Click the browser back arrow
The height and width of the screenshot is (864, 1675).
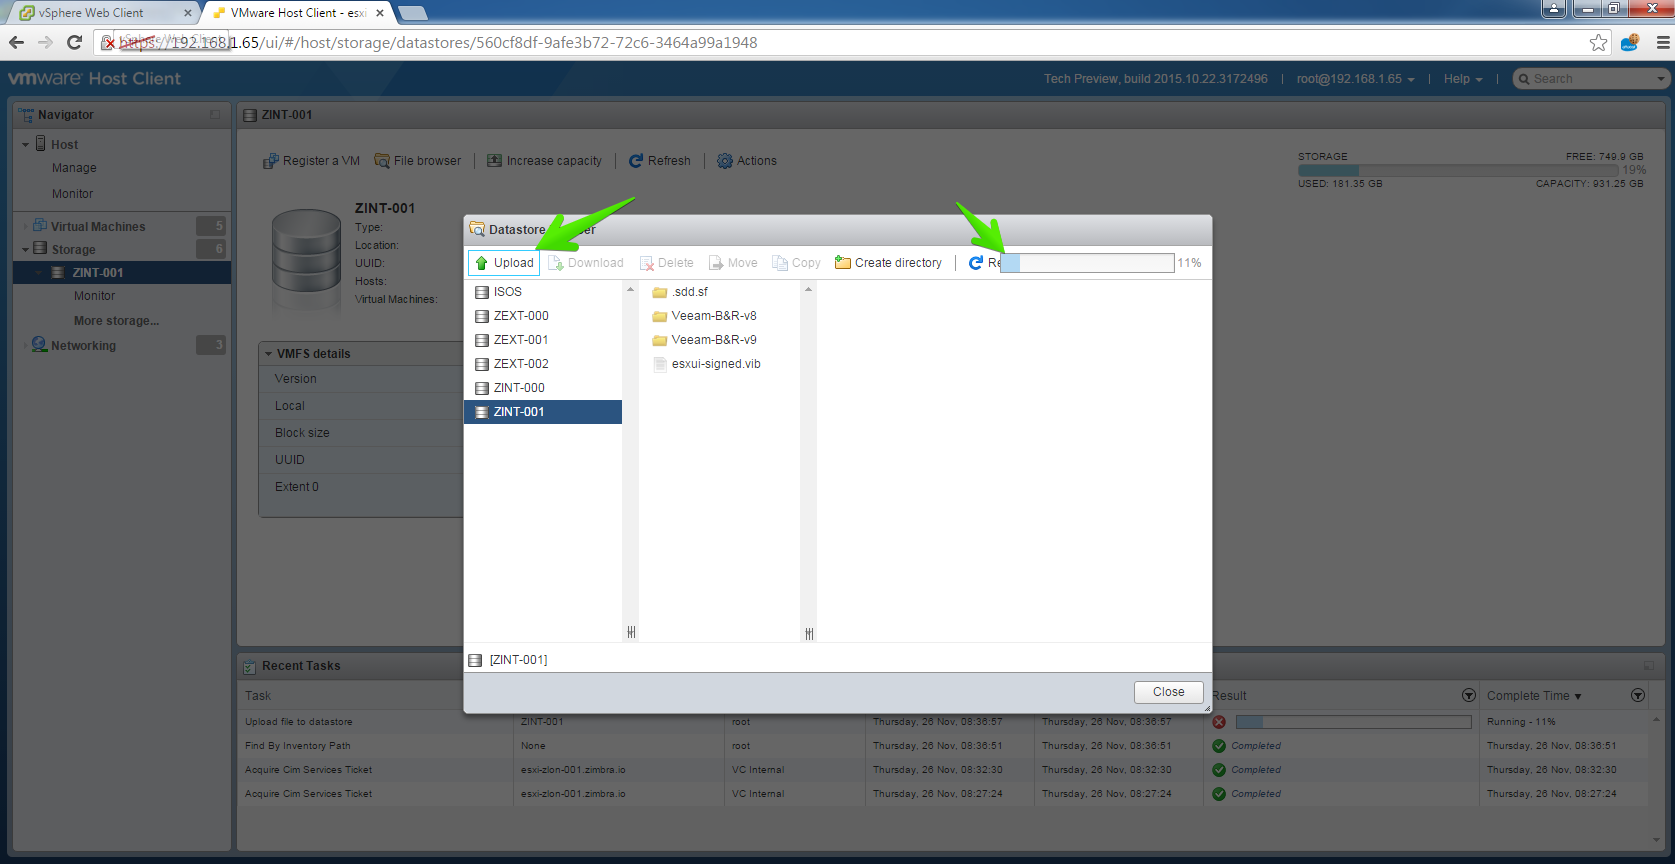coord(16,42)
